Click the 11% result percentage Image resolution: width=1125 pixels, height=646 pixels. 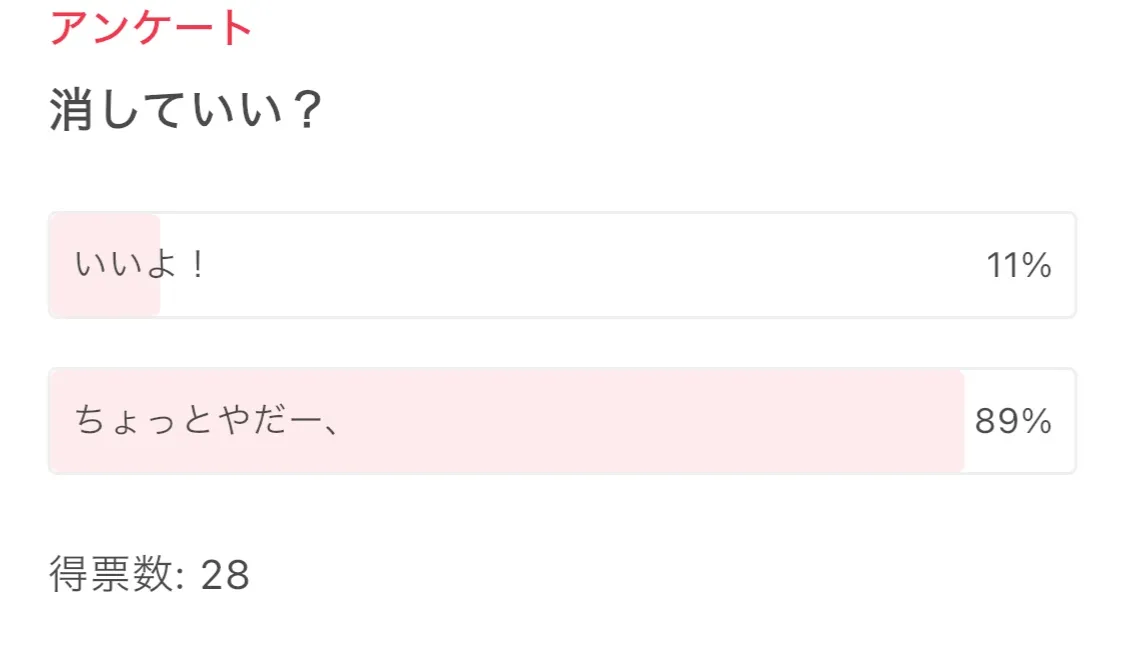click(x=1018, y=265)
